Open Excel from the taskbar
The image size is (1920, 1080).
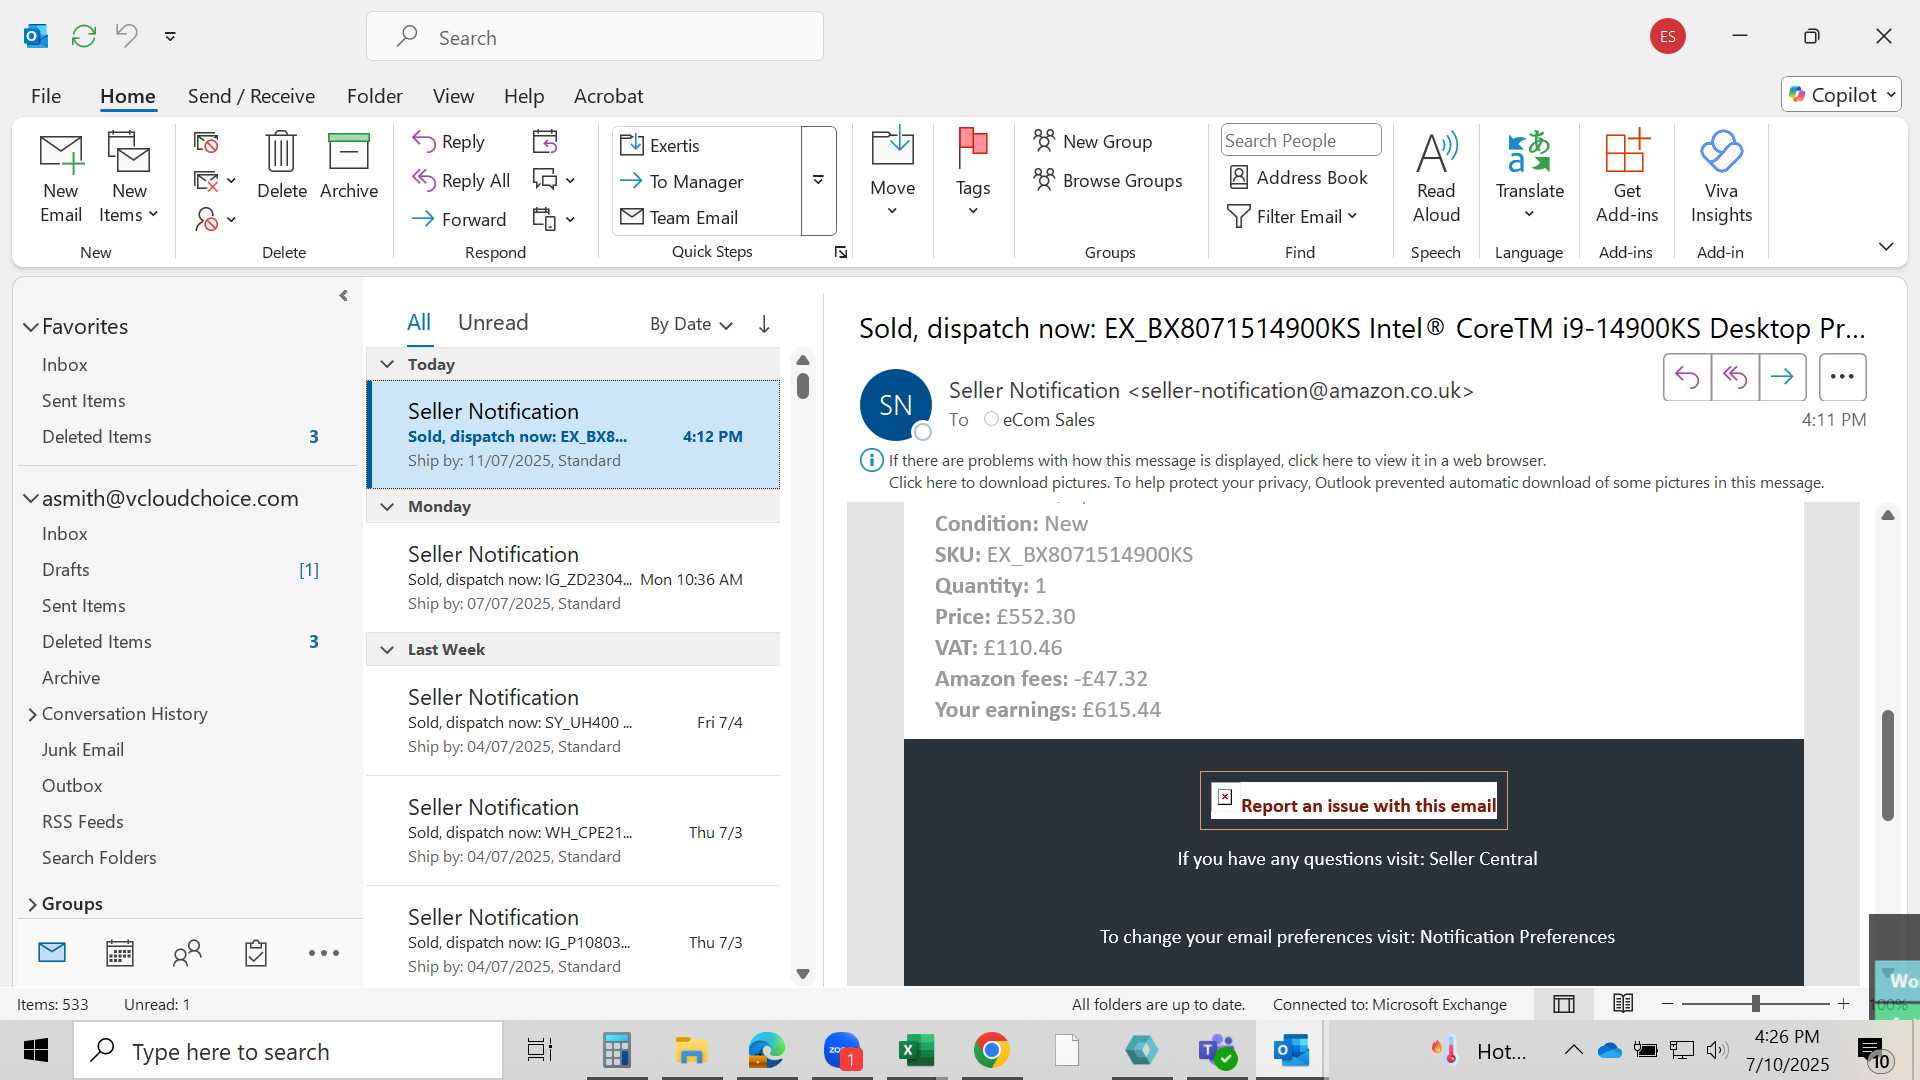pos(916,1051)
